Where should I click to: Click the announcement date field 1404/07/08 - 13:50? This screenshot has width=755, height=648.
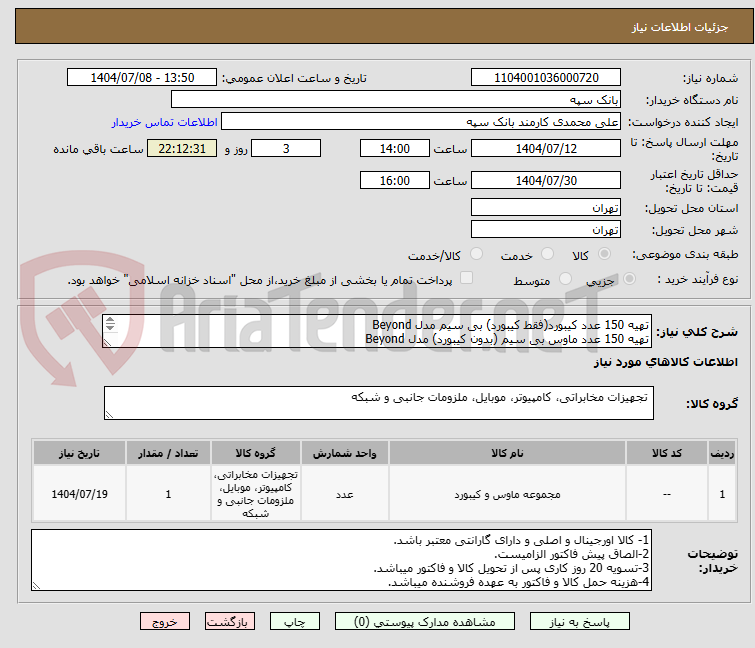pyautogui.click(x=142, y=78)
